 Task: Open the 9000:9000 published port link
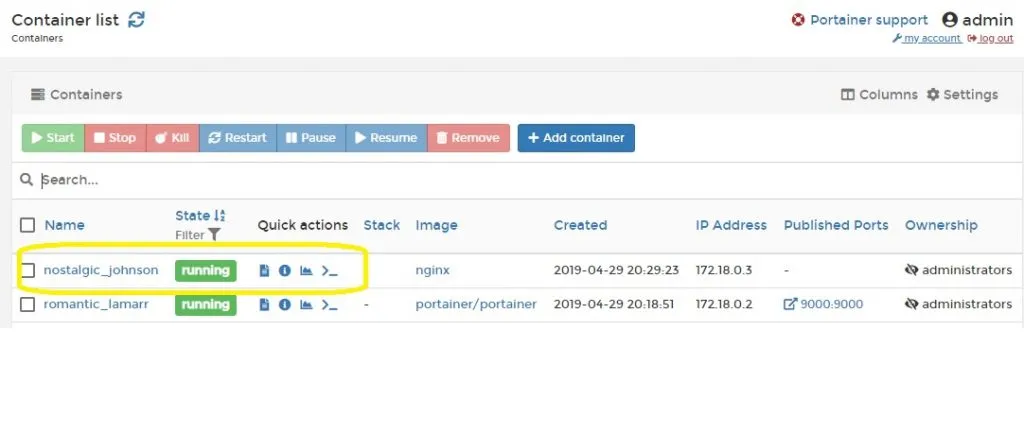coord(824,304)
